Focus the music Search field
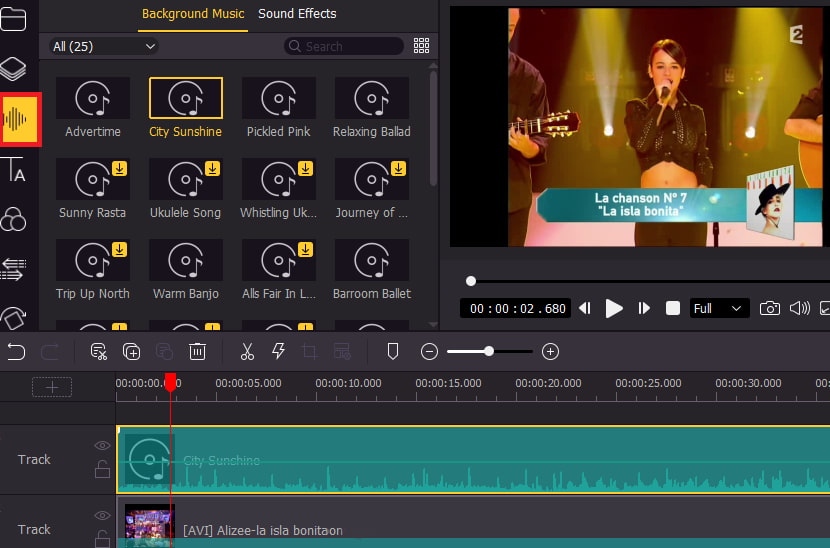Viewport: 830px width, 548px height. (x=344, y=46)
